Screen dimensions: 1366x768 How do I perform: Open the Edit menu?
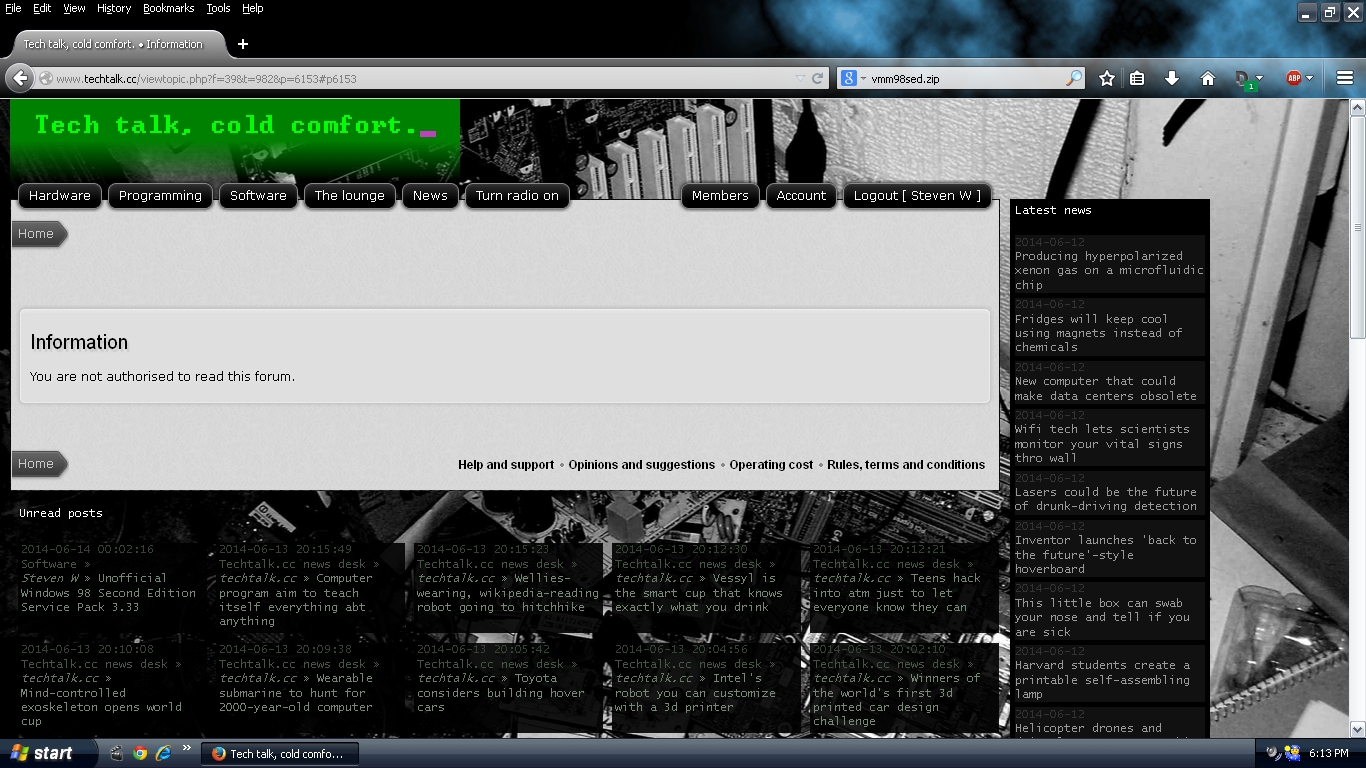(x=42, y=8)
